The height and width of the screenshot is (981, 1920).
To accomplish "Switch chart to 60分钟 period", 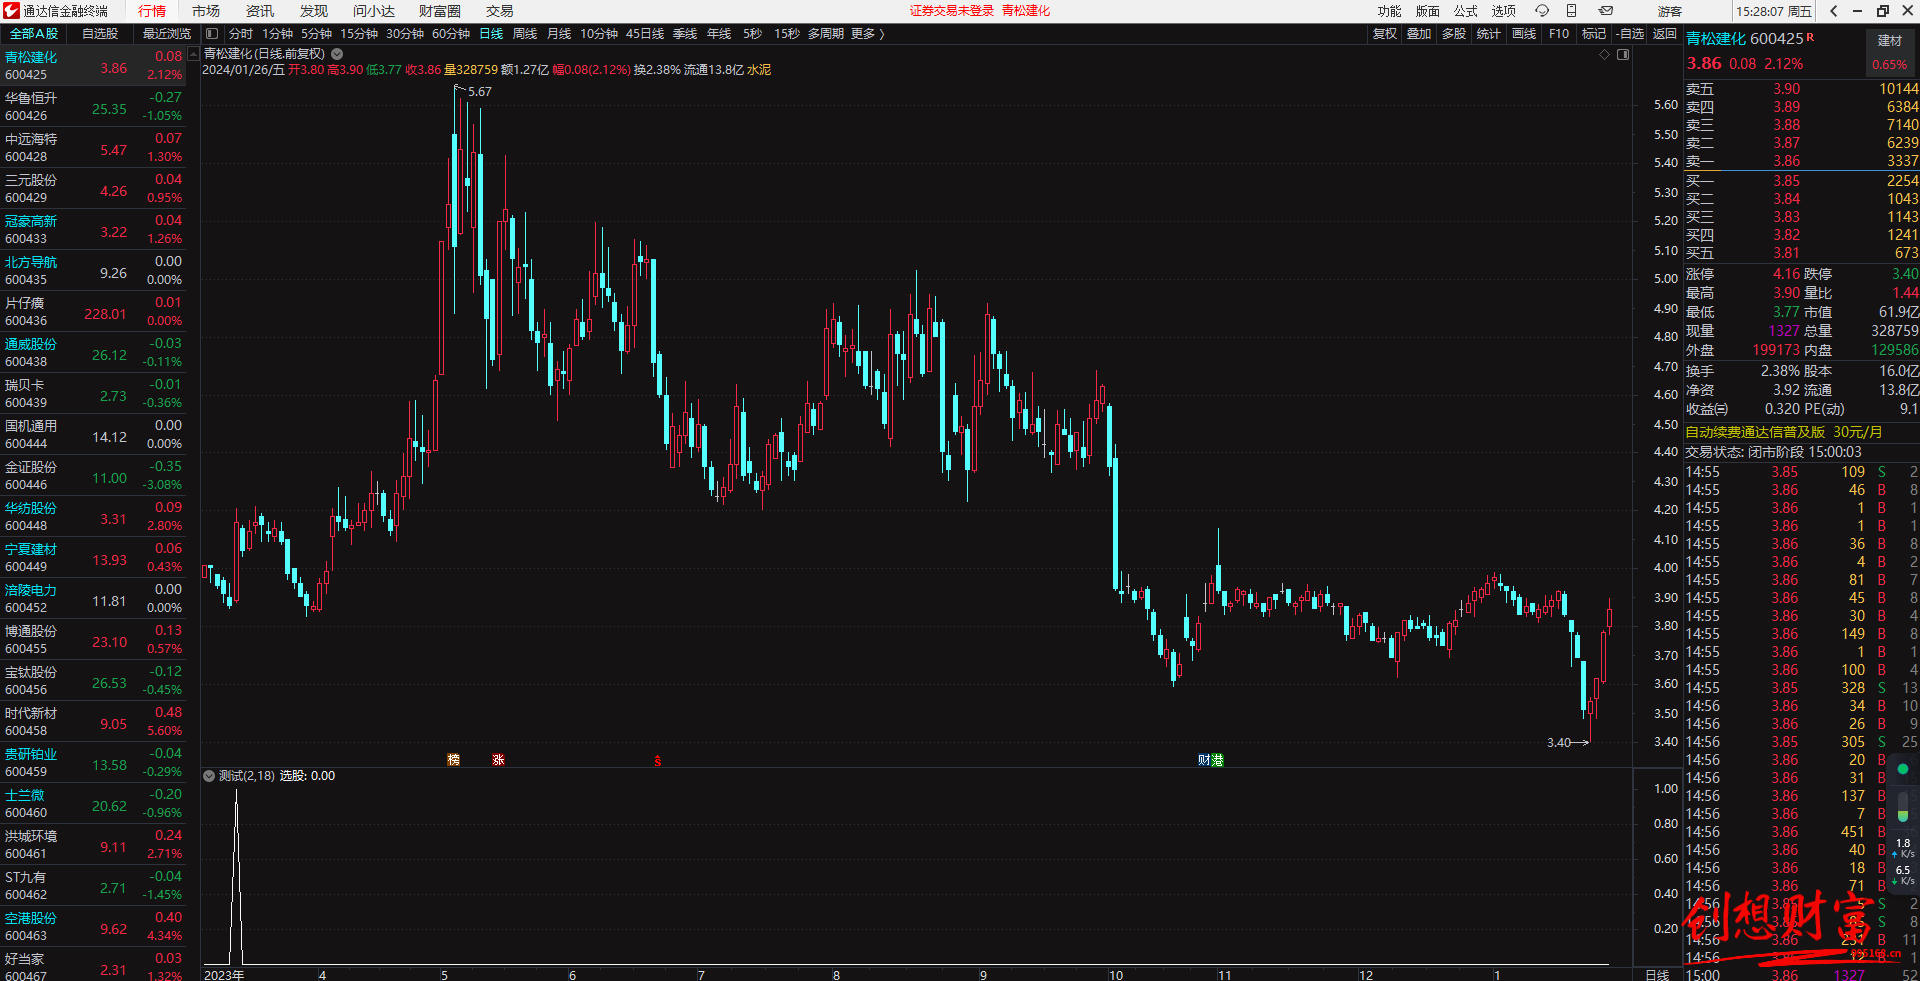I will 451,34.
